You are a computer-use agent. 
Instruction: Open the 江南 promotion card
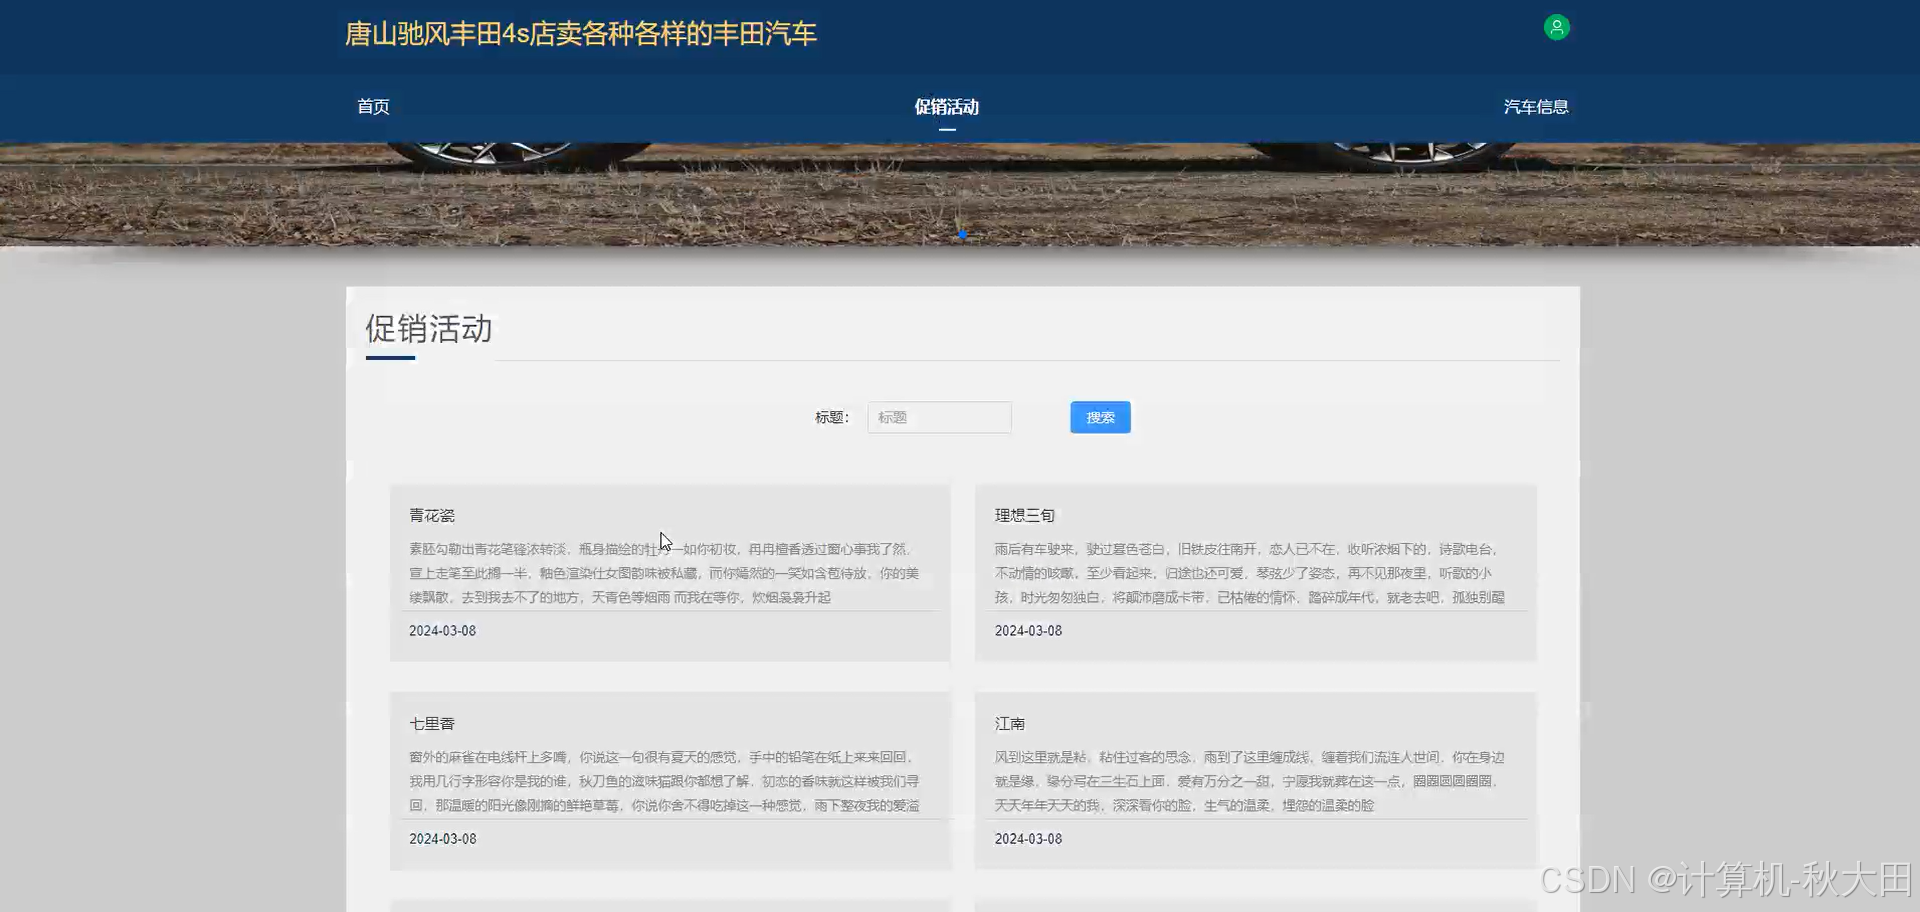coord(1254,780)
